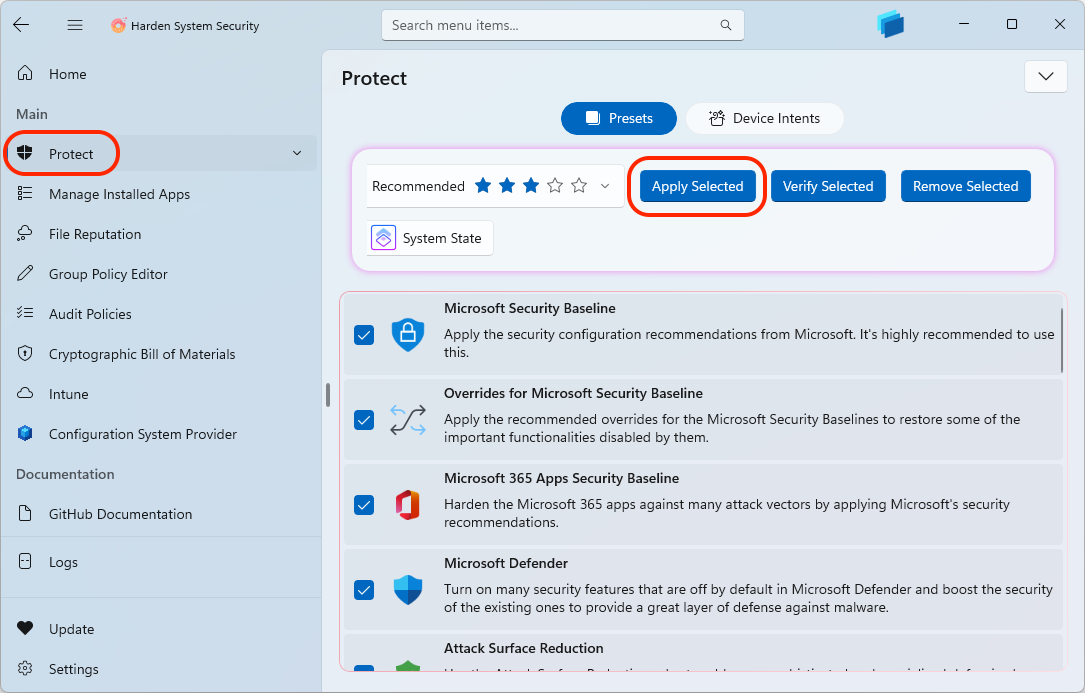The height and width of the screenshot is (693, 1085).
Task: Open the Recommended preset dropdown
Action: (x=495, y=186)
